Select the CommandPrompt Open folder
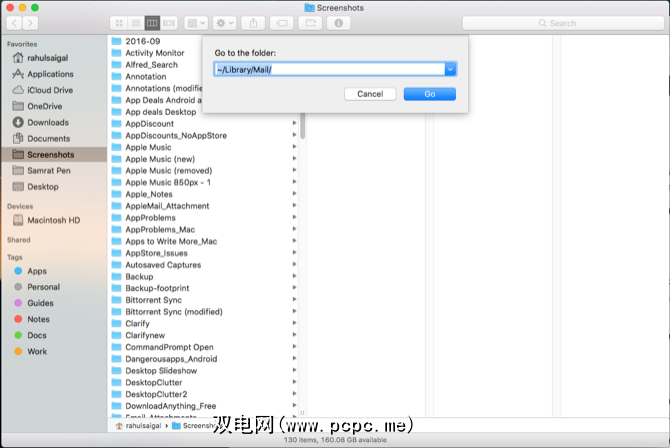This screenshot has width=670, height=448. (169, 347)
